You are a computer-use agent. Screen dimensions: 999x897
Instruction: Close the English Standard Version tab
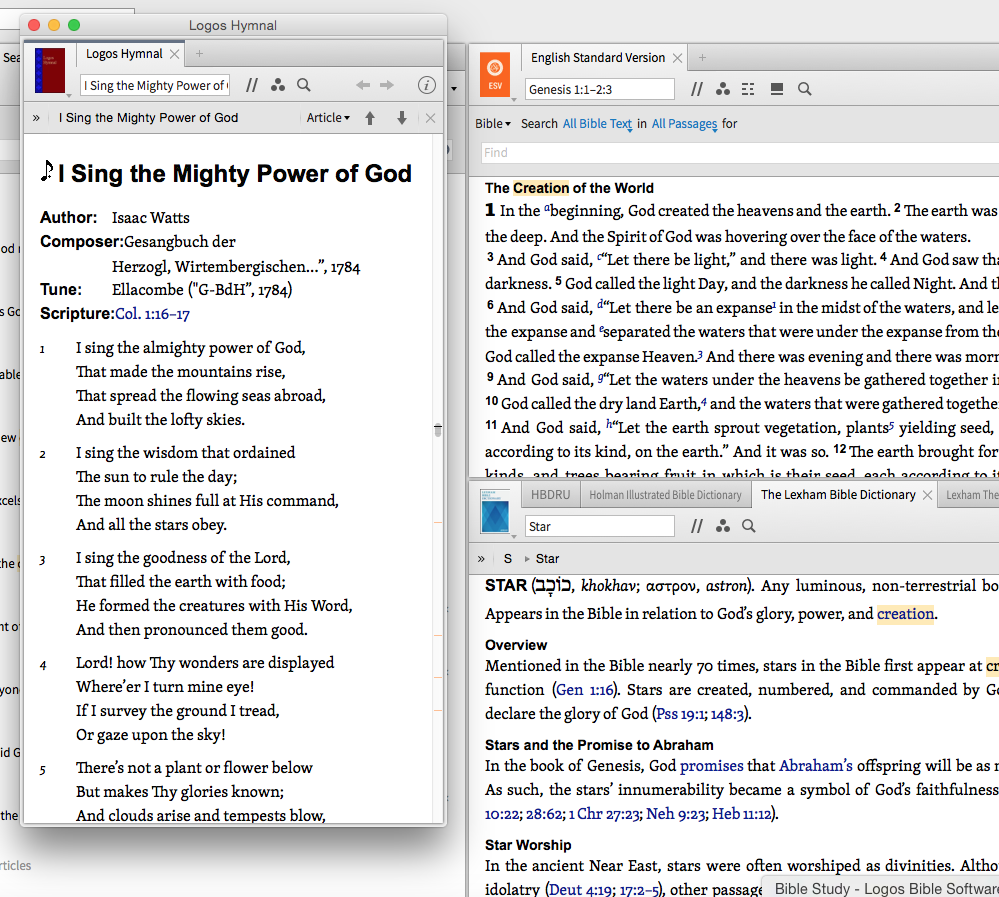pyautogui.click(x=677, y=58)
